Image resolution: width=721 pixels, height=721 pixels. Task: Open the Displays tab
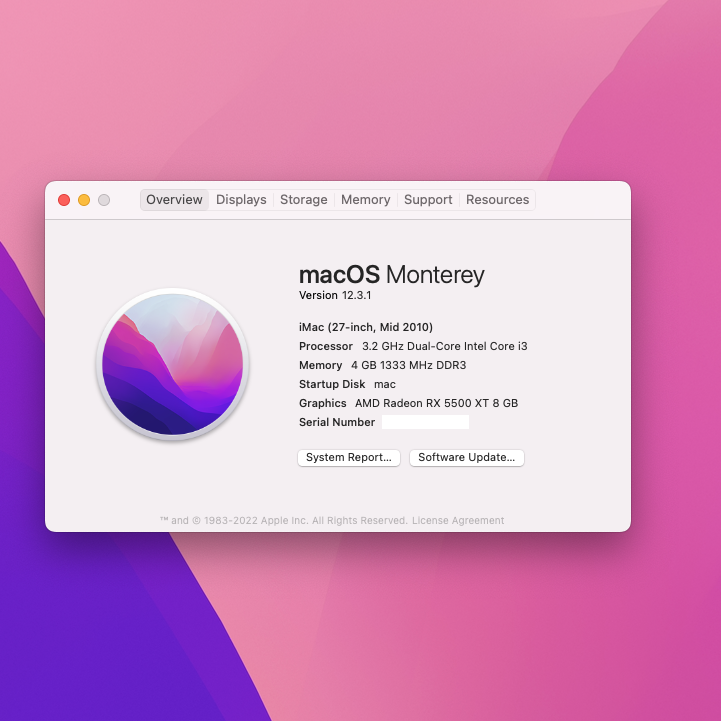click(241, 200)
